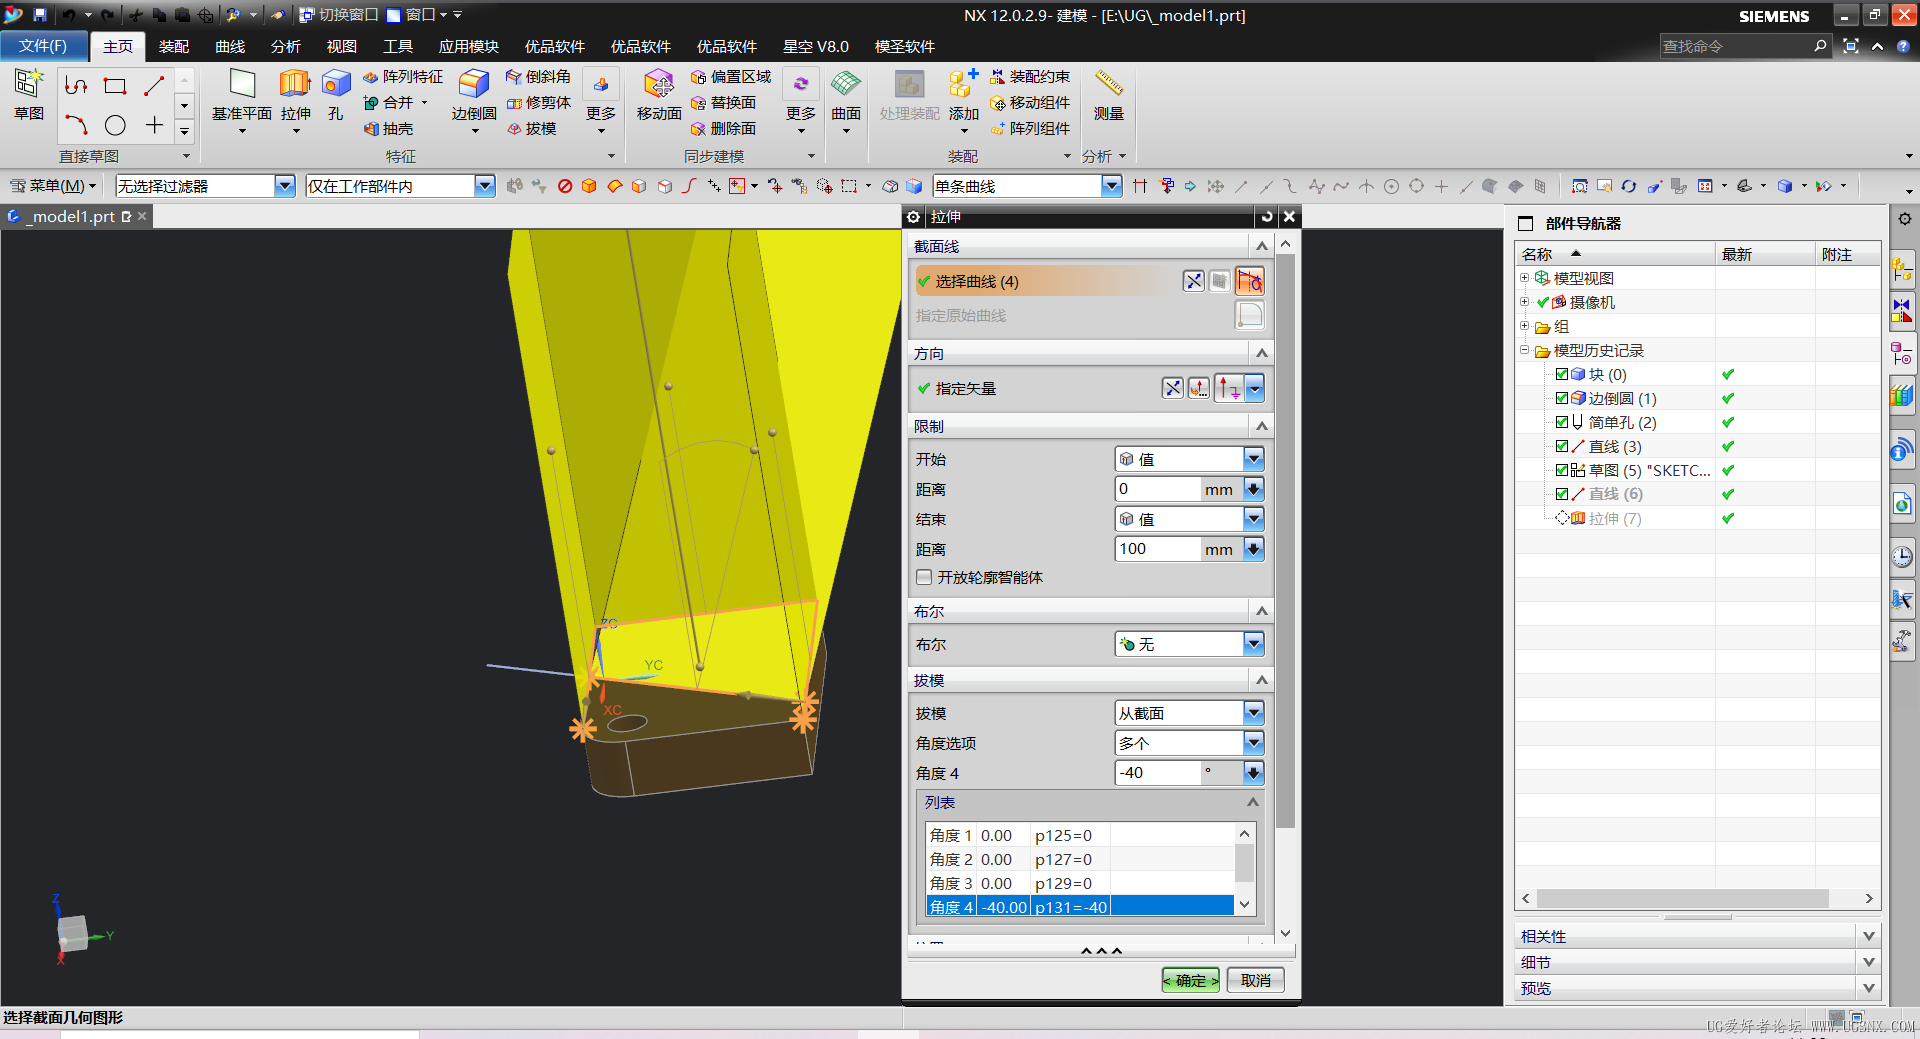
Task: Select 角度 2 row in angle list
Action: (x=1080, y=859)
